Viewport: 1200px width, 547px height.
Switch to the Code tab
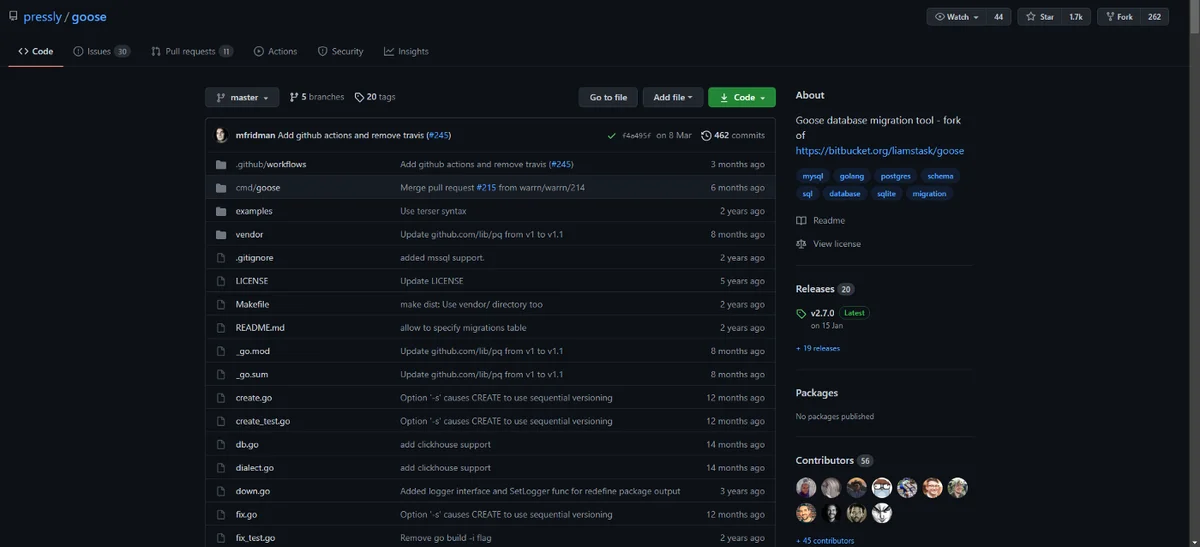click(36, 51)
